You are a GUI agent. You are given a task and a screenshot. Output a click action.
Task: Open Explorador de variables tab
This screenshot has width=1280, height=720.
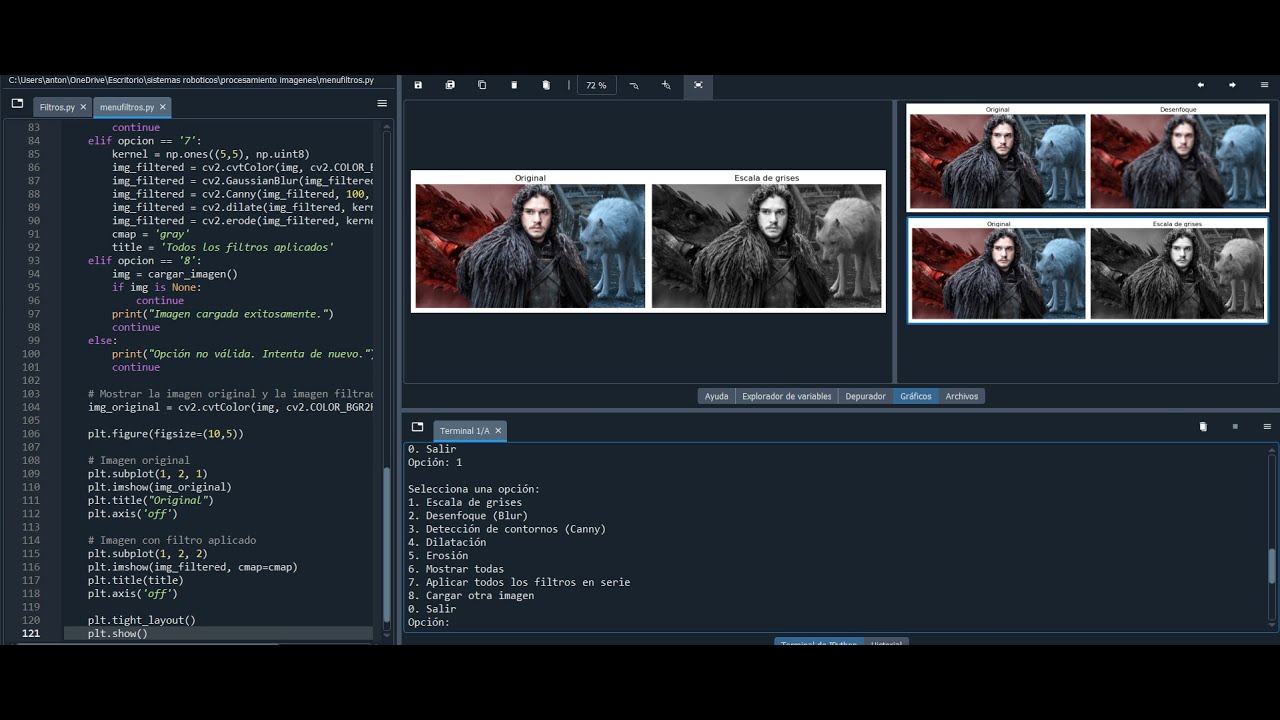(787, 396)
